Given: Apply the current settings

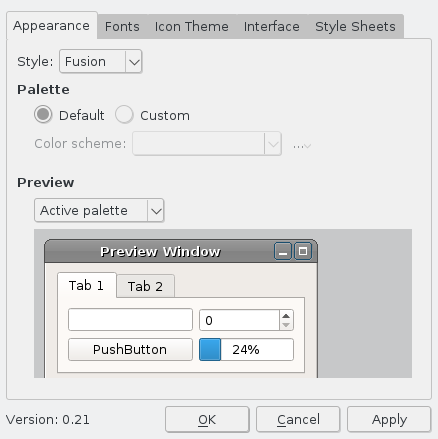Looking at the screenshot, I should point(389,419).
